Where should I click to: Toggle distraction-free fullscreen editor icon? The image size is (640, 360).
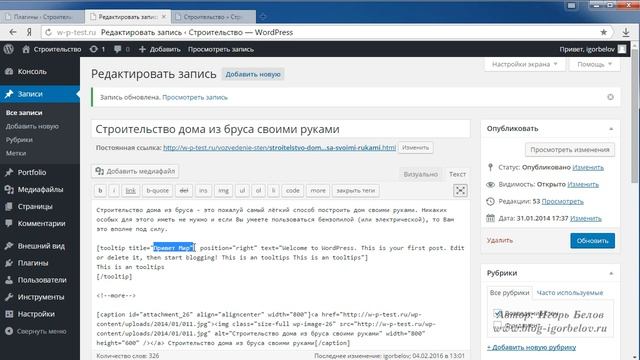coord(460,191)
